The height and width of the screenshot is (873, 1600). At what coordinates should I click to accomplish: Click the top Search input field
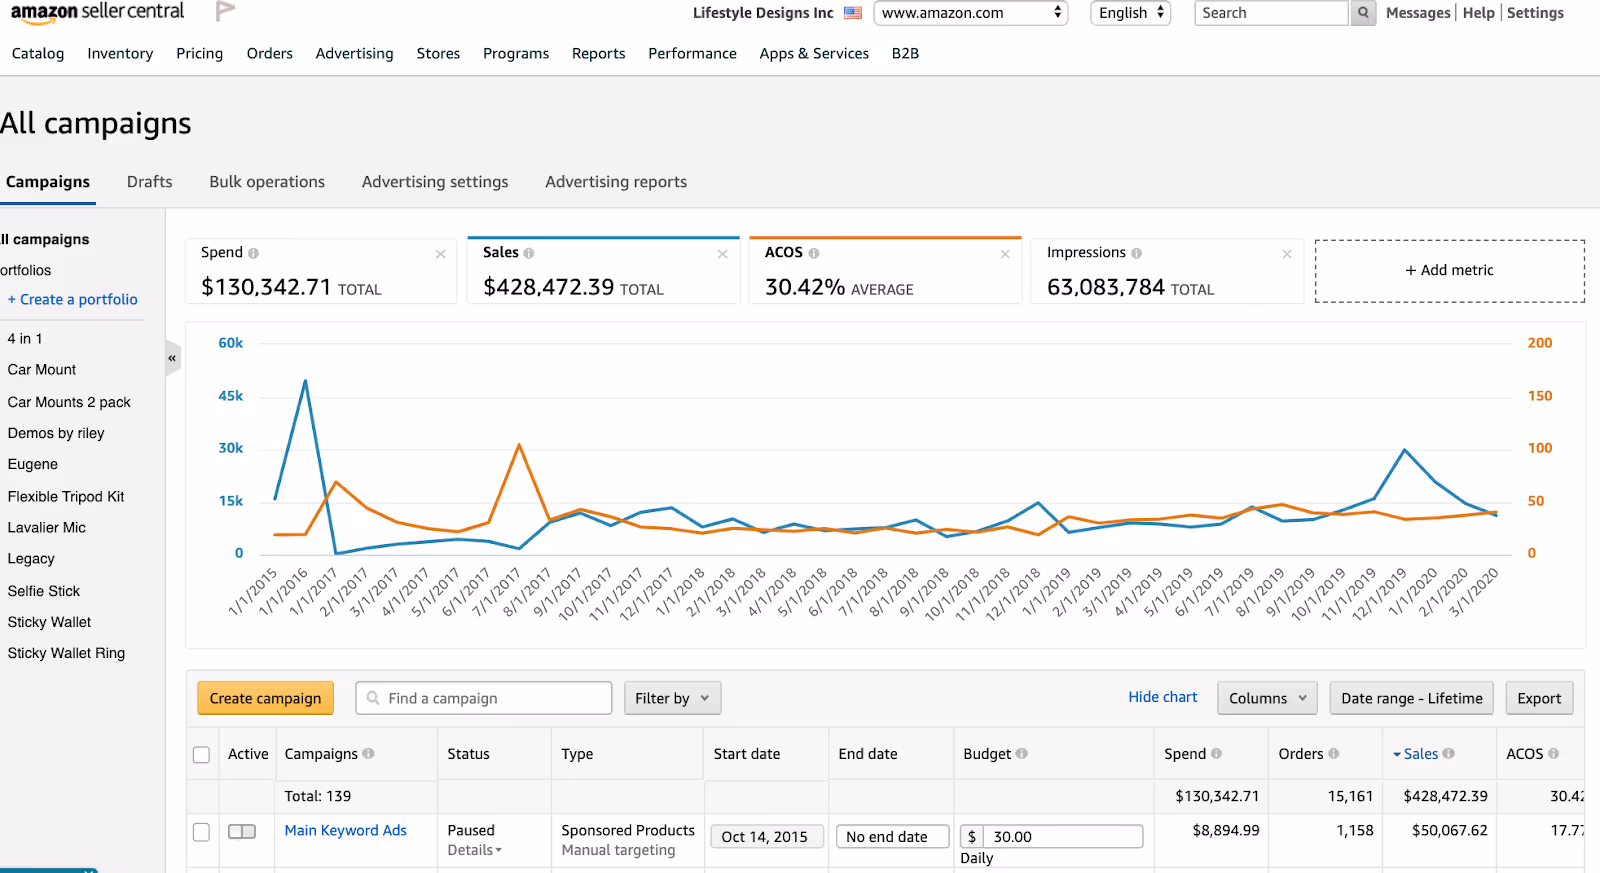(1272, 13)
